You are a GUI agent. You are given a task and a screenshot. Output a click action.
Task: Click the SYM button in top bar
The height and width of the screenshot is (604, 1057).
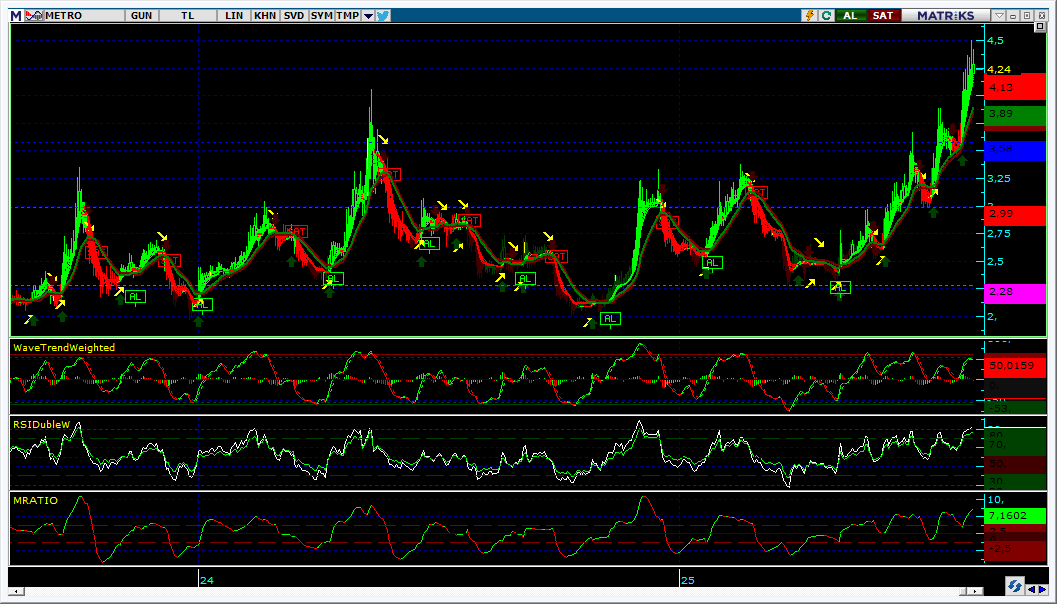322,16
